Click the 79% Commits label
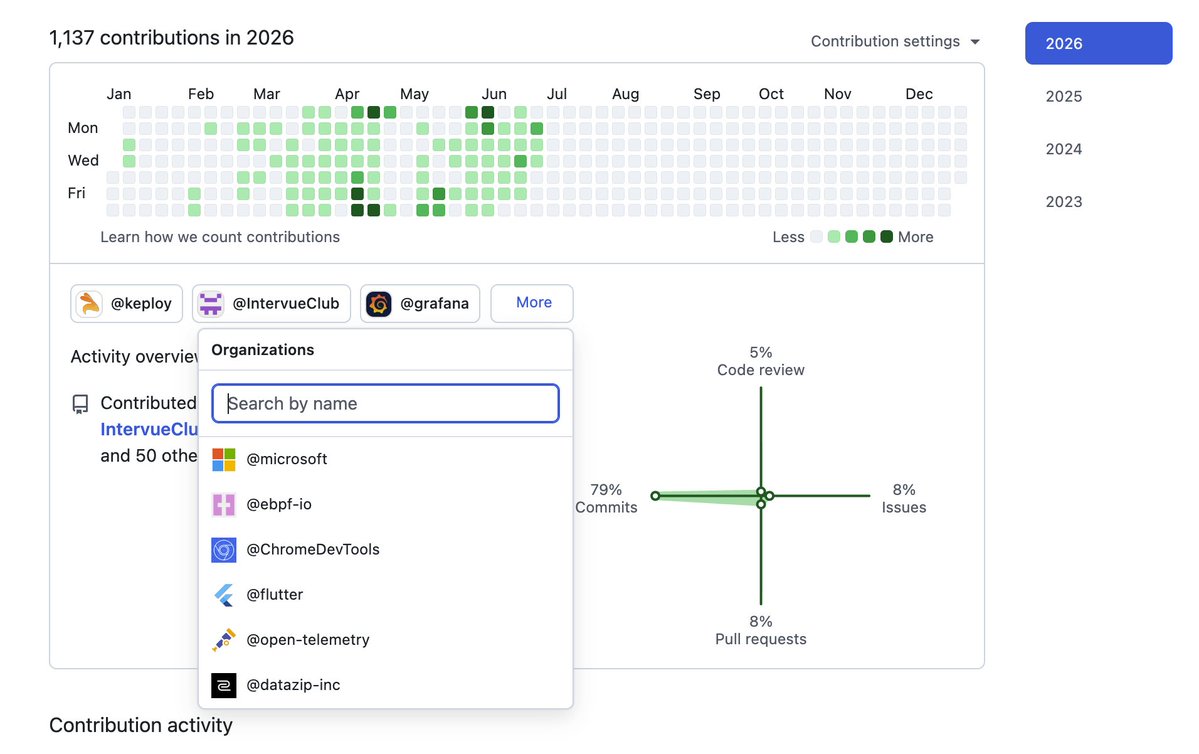Viewport: 1199px width, 754px height. coord(606,499)
